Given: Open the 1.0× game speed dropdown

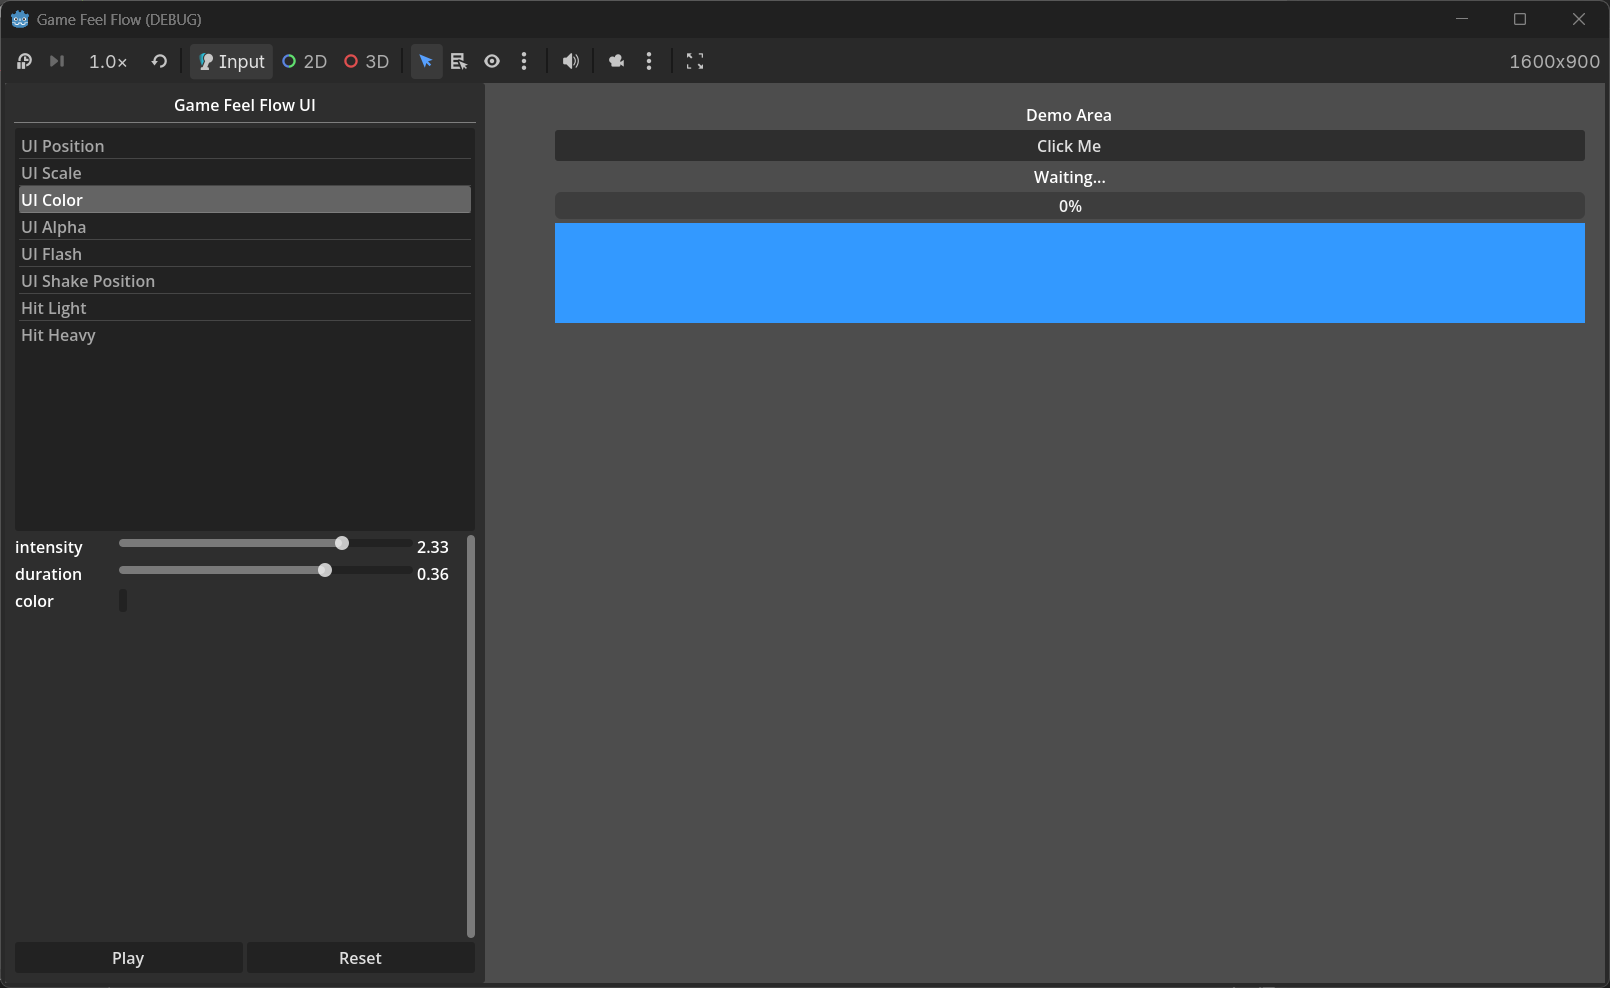Looking at the screenshot, I should pyautogui.click(x=108, y=61).
